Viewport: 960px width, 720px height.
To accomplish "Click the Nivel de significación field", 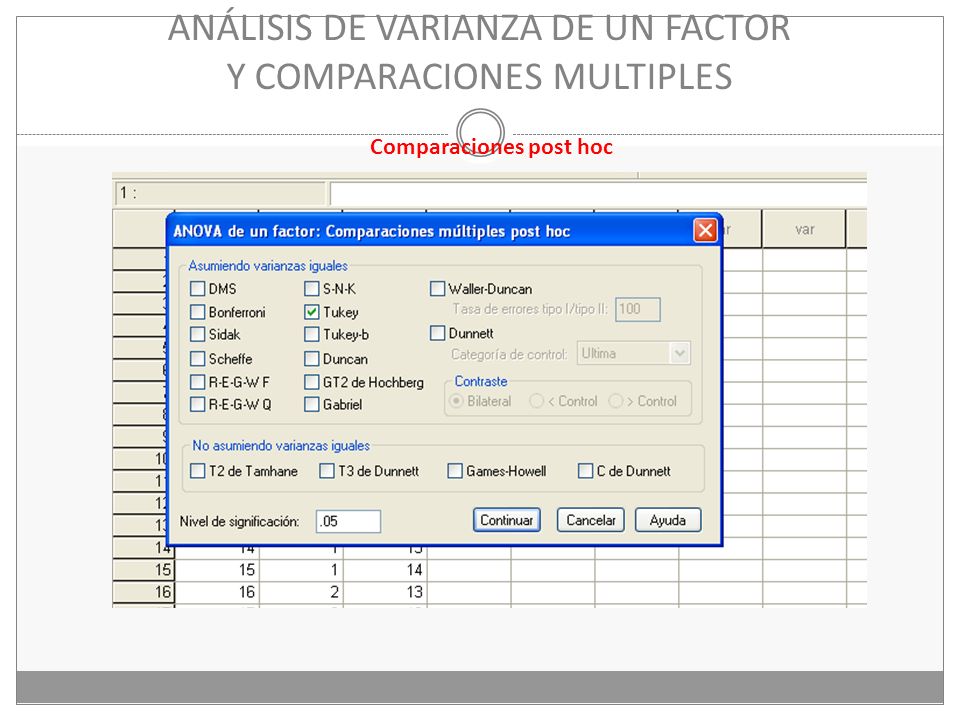I will coord(348,521).
